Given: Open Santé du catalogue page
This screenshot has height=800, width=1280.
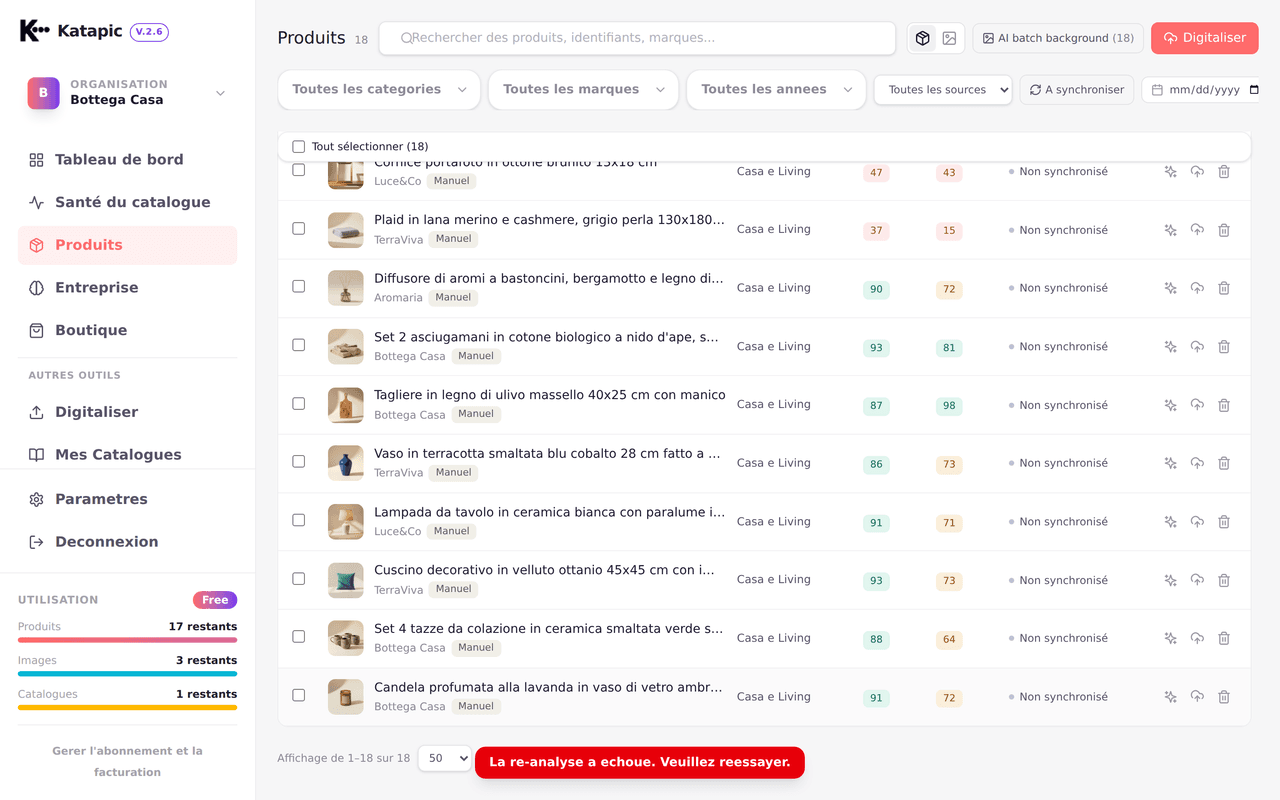Looking at the screenshot, I should pyautogui.click(x=127, y=203).
